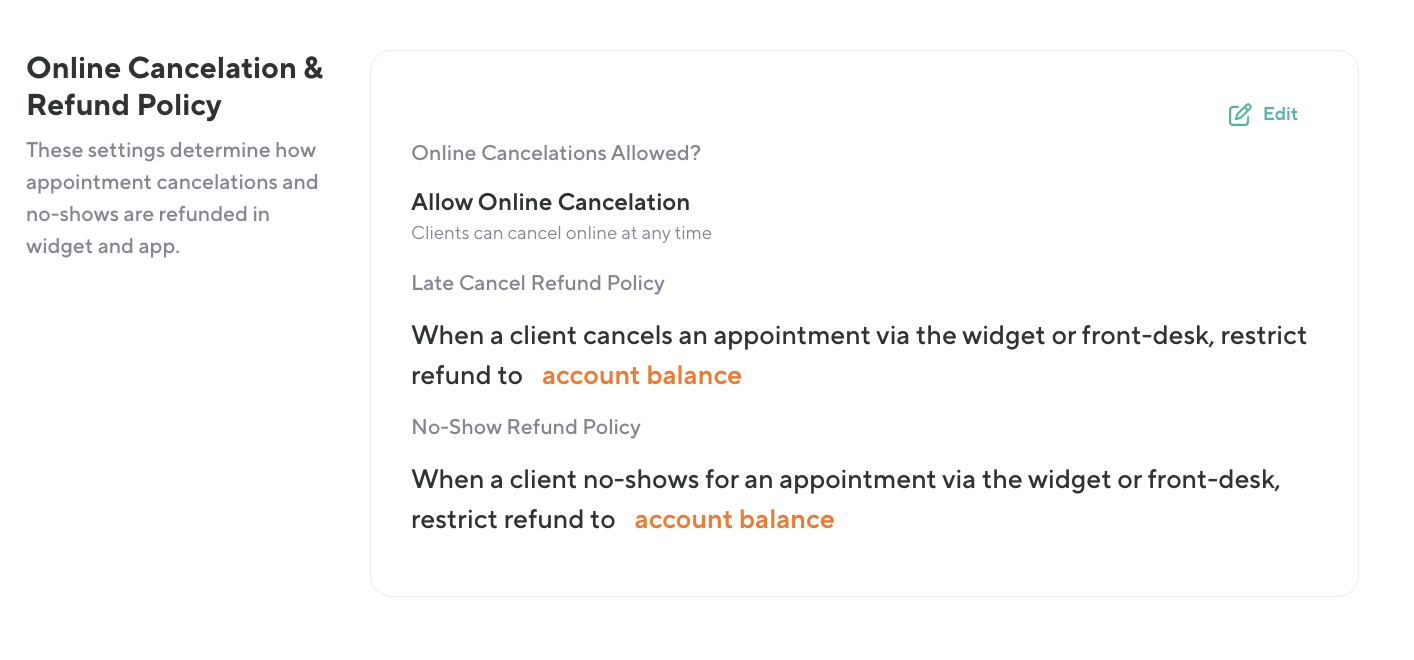
Task: Click "Refund Policy" on the heading's second line
Action: [124, 106]
